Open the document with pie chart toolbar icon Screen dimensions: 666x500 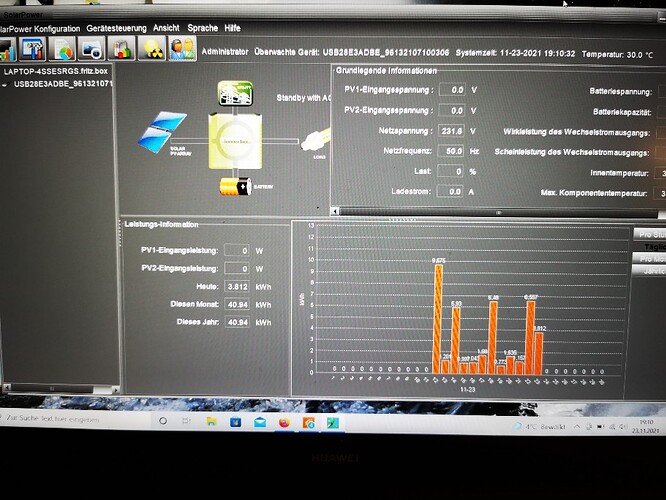[62, 49]
